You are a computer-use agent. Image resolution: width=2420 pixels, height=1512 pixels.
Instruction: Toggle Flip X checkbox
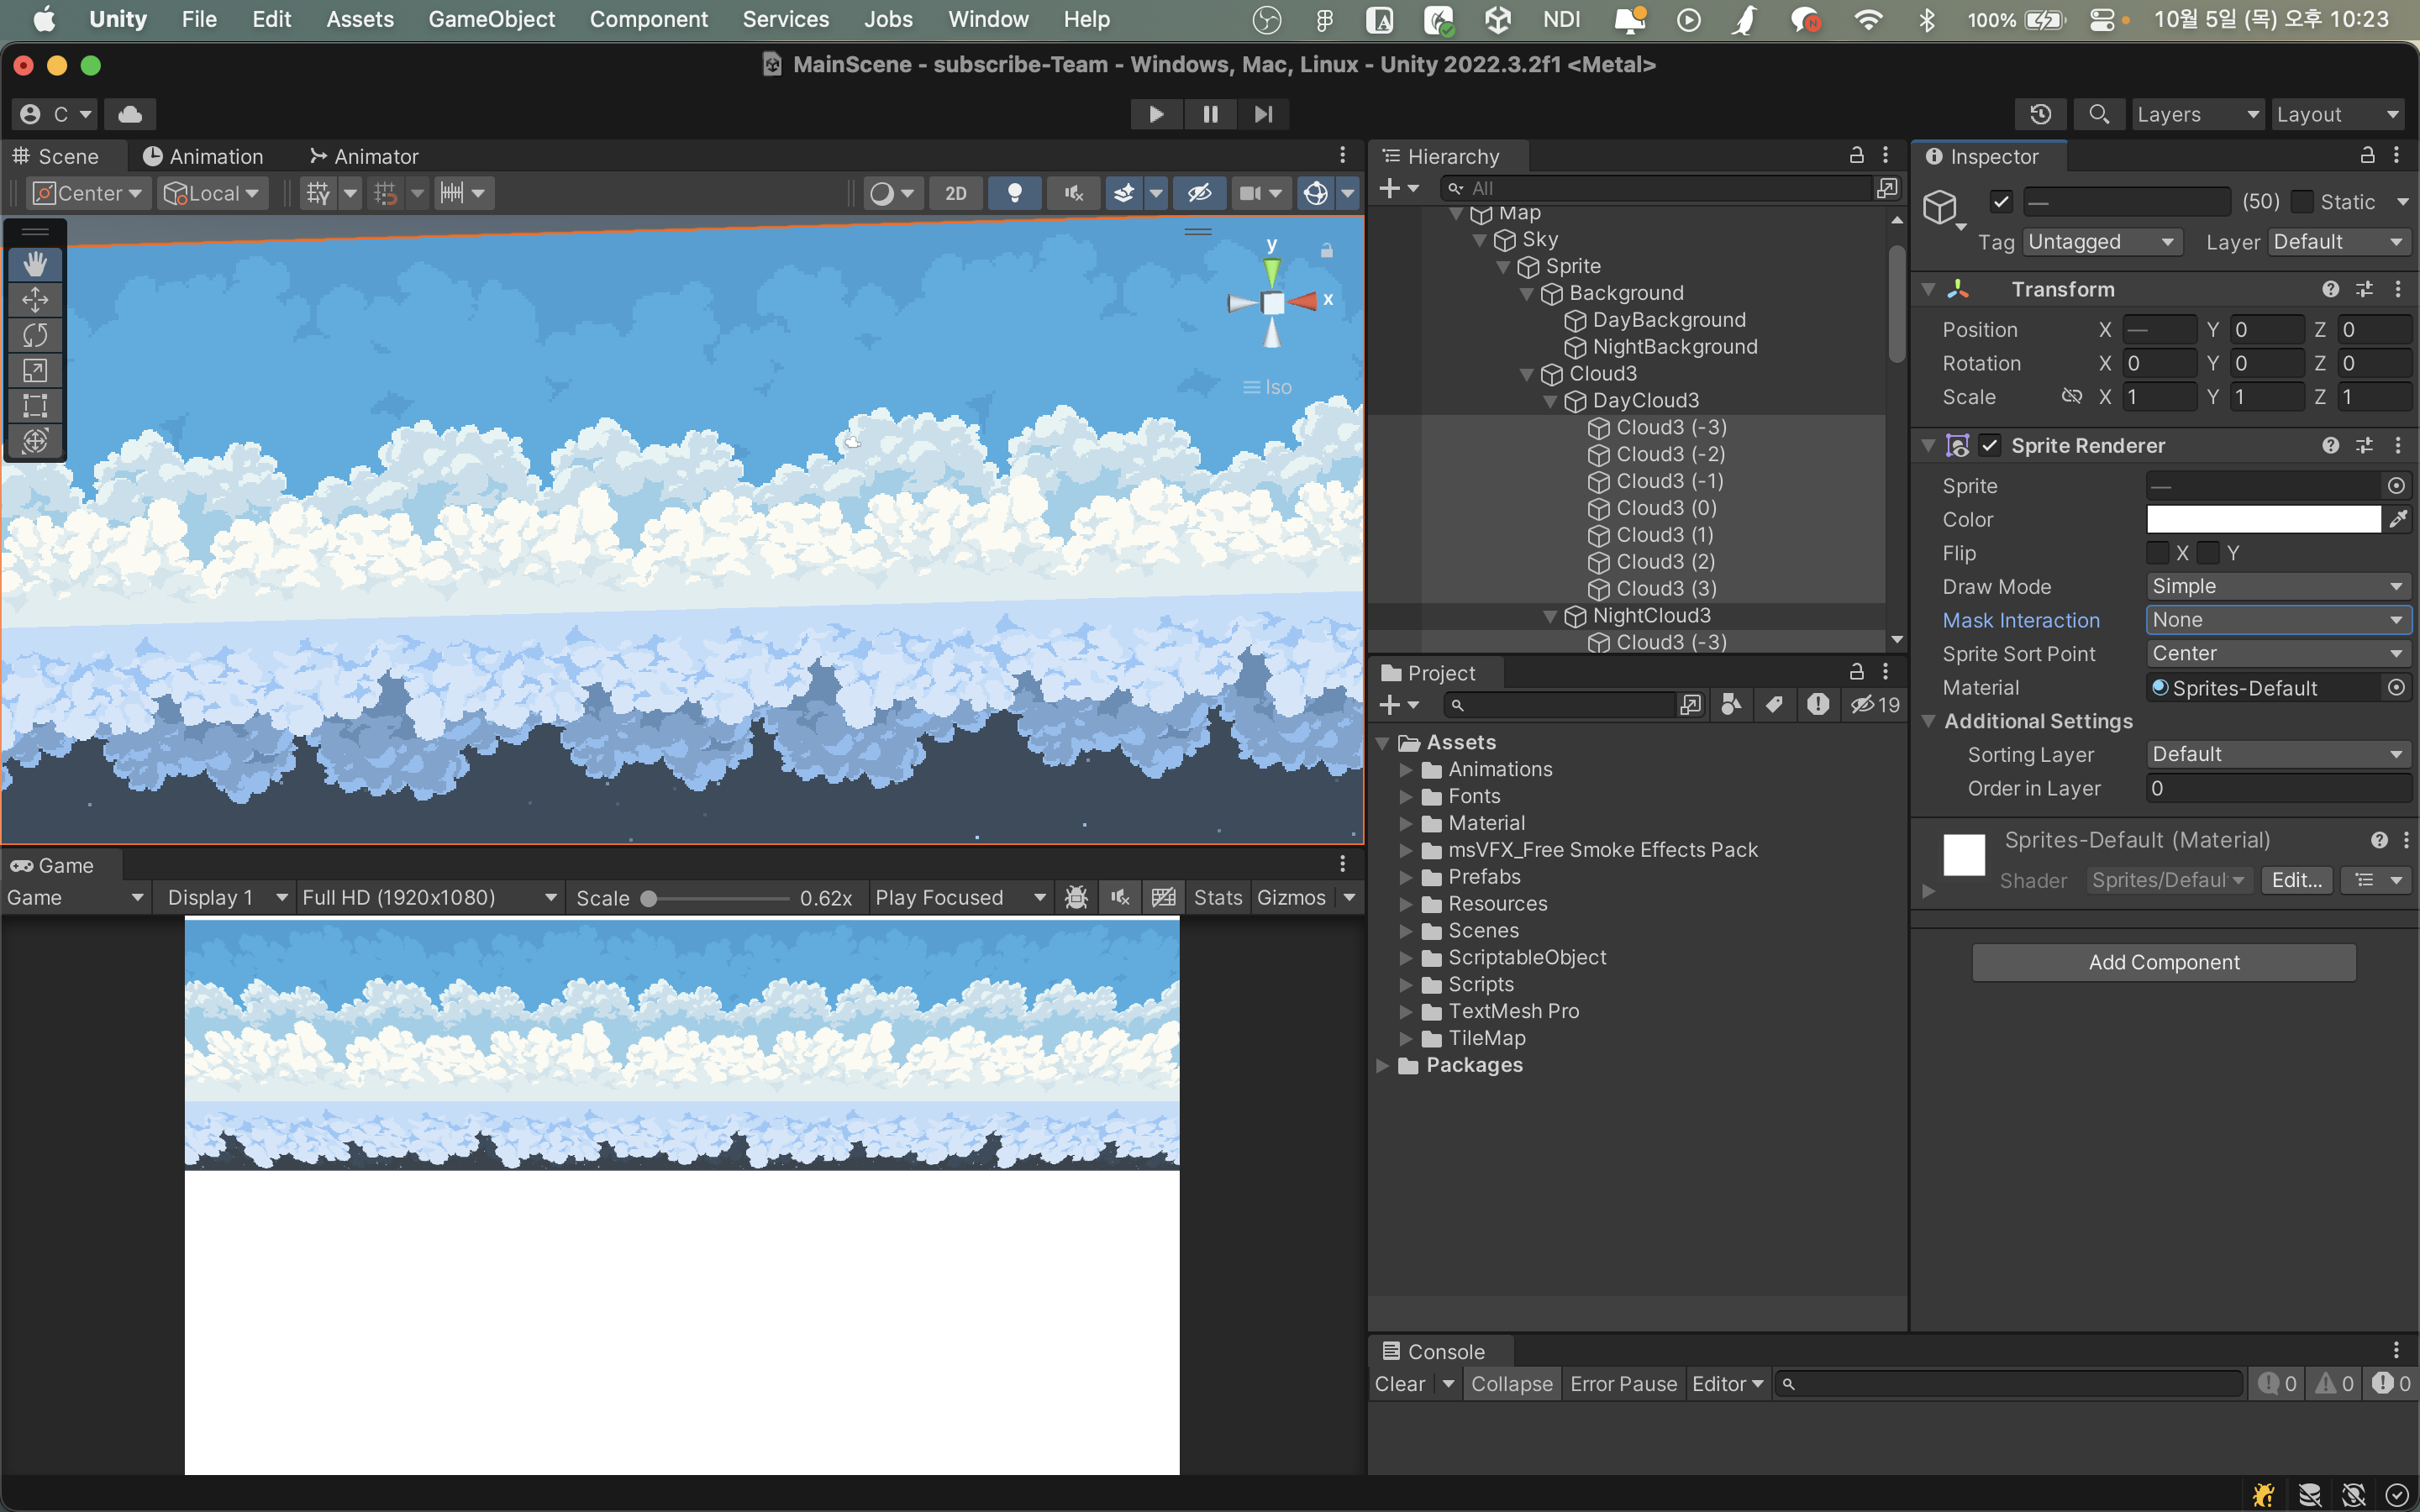coord(2158,553)
